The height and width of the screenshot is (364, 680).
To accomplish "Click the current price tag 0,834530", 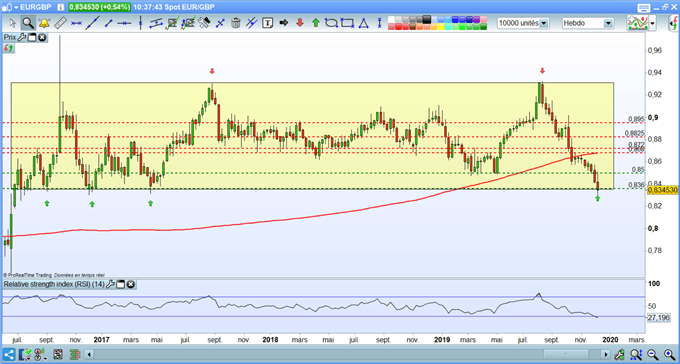I will coord(662,190).
